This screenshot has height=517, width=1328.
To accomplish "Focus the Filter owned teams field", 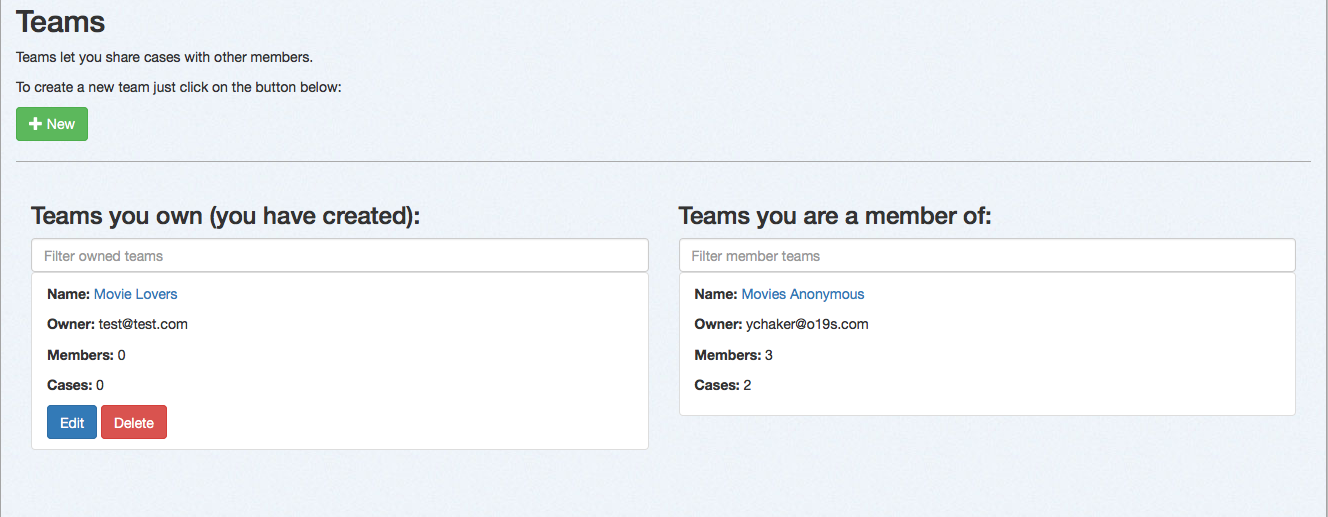I will tap(340, 255).
